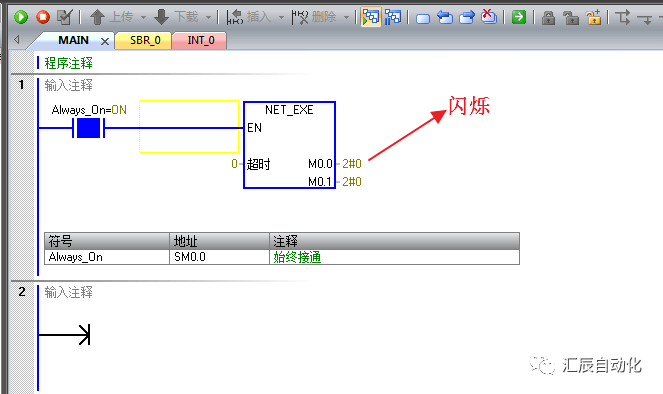663x394 pixels.
Task: Open the Insert (插入) dropdown arrow
Action: coord(281,18)
